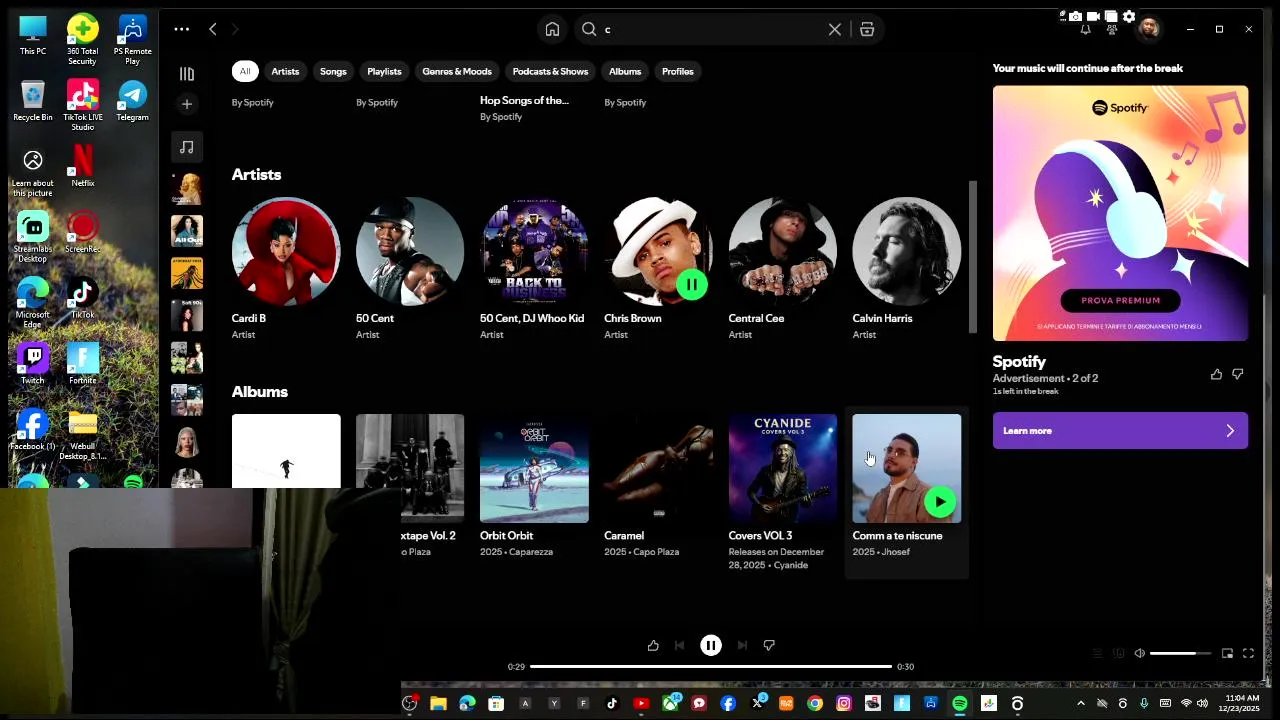Click the 'Hop Songs of the...' playlist title
The height and width of the screenshot is (720, 1280).
524,100
